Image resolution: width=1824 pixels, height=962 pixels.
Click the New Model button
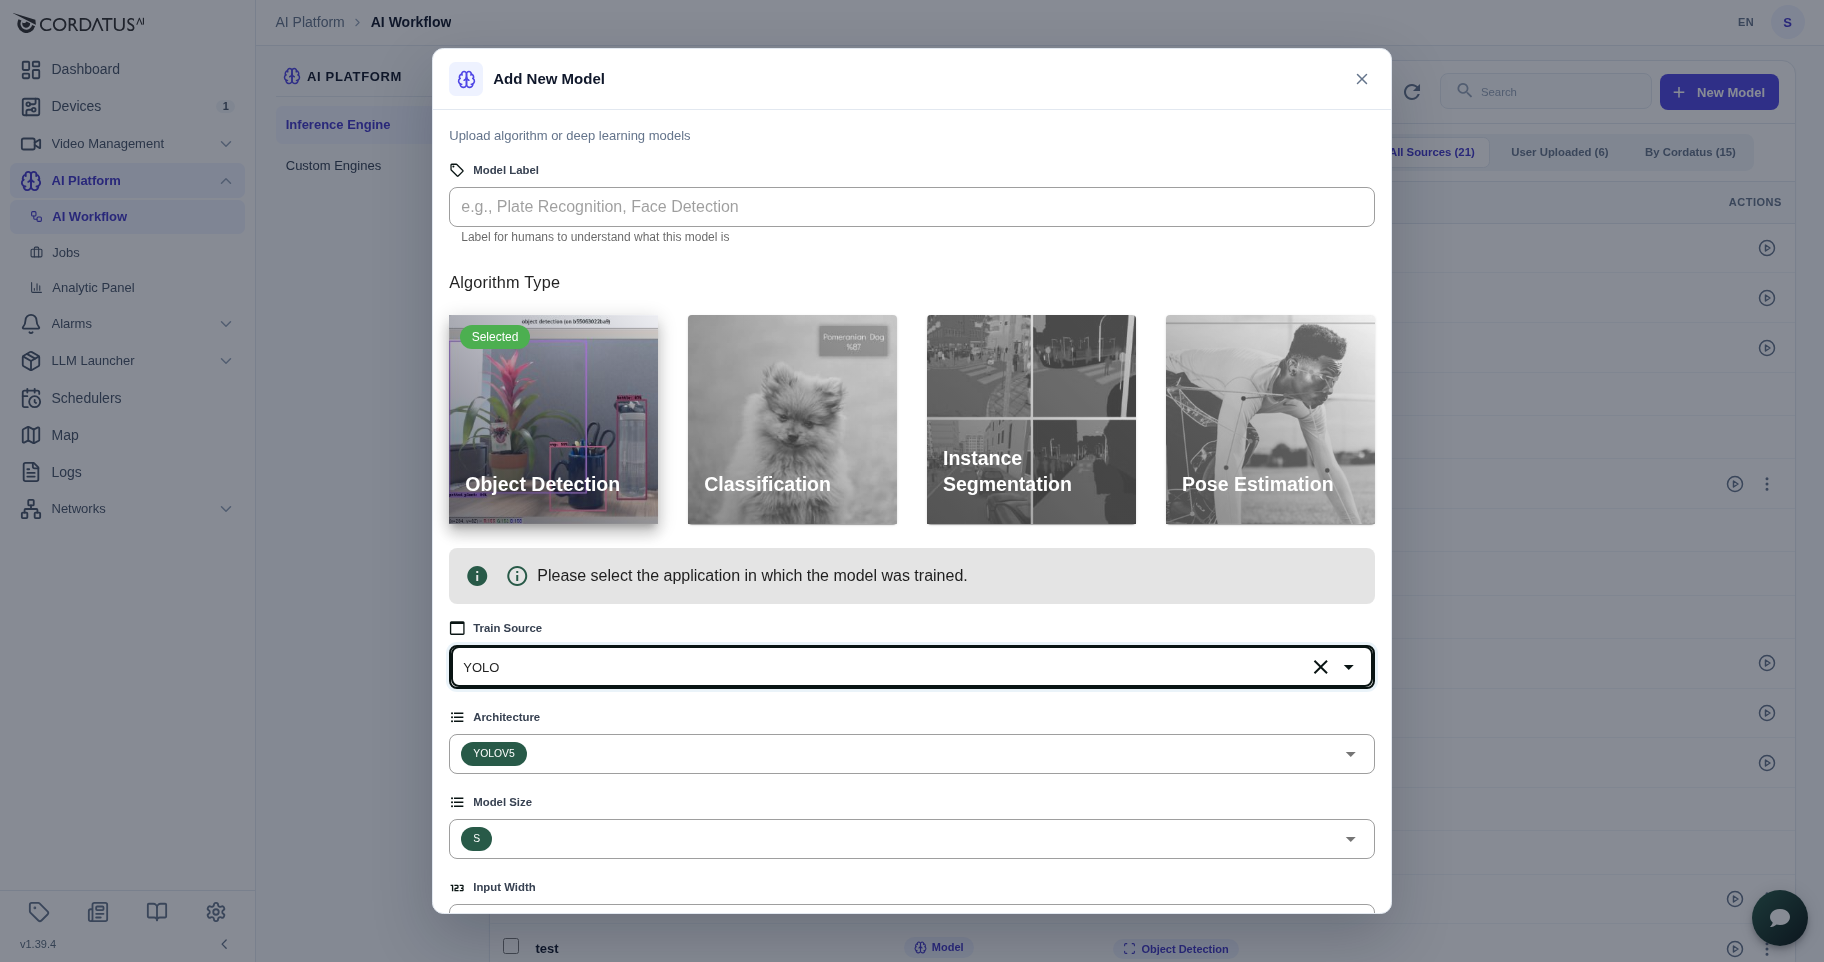click(x=1719, y=92)
